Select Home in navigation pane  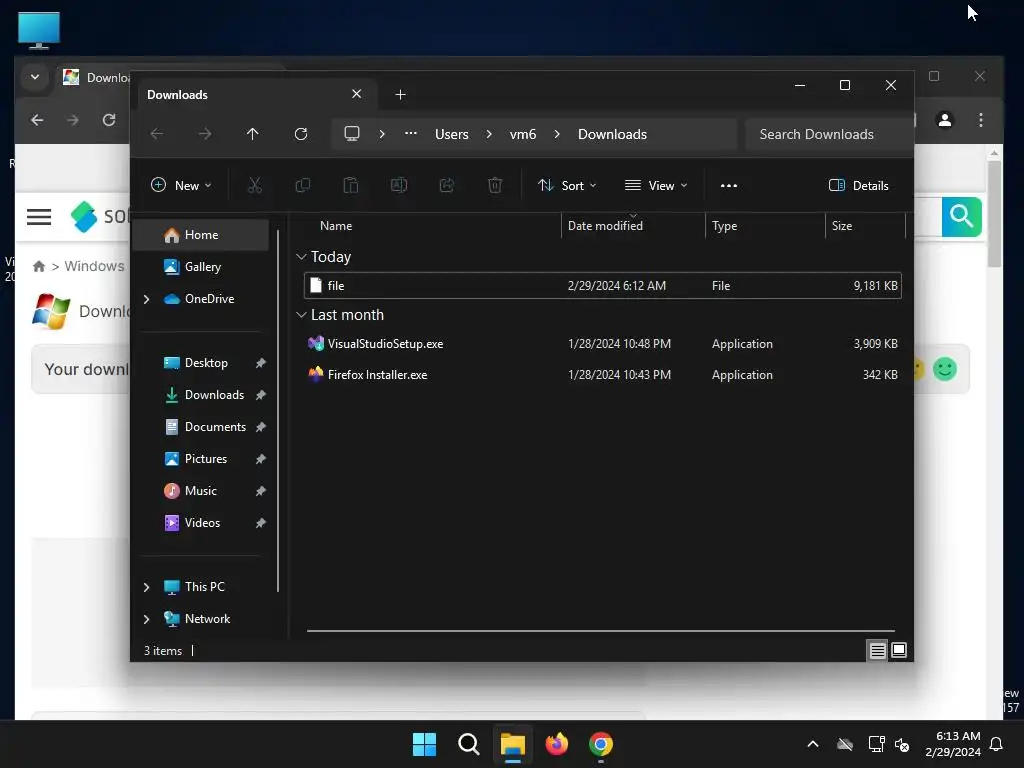click(x=201, y=235)
